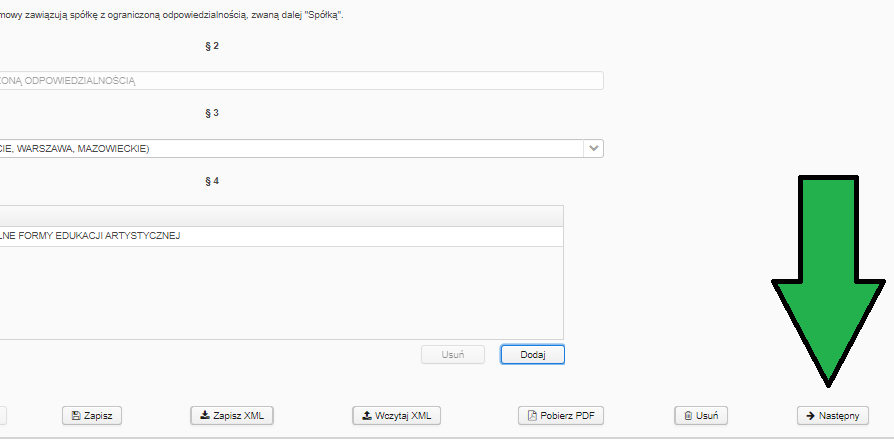The width and height of the screenshot is (894, 447).
Task: Click the trash can icon in bottom toolbar
Action: (688, 416)
